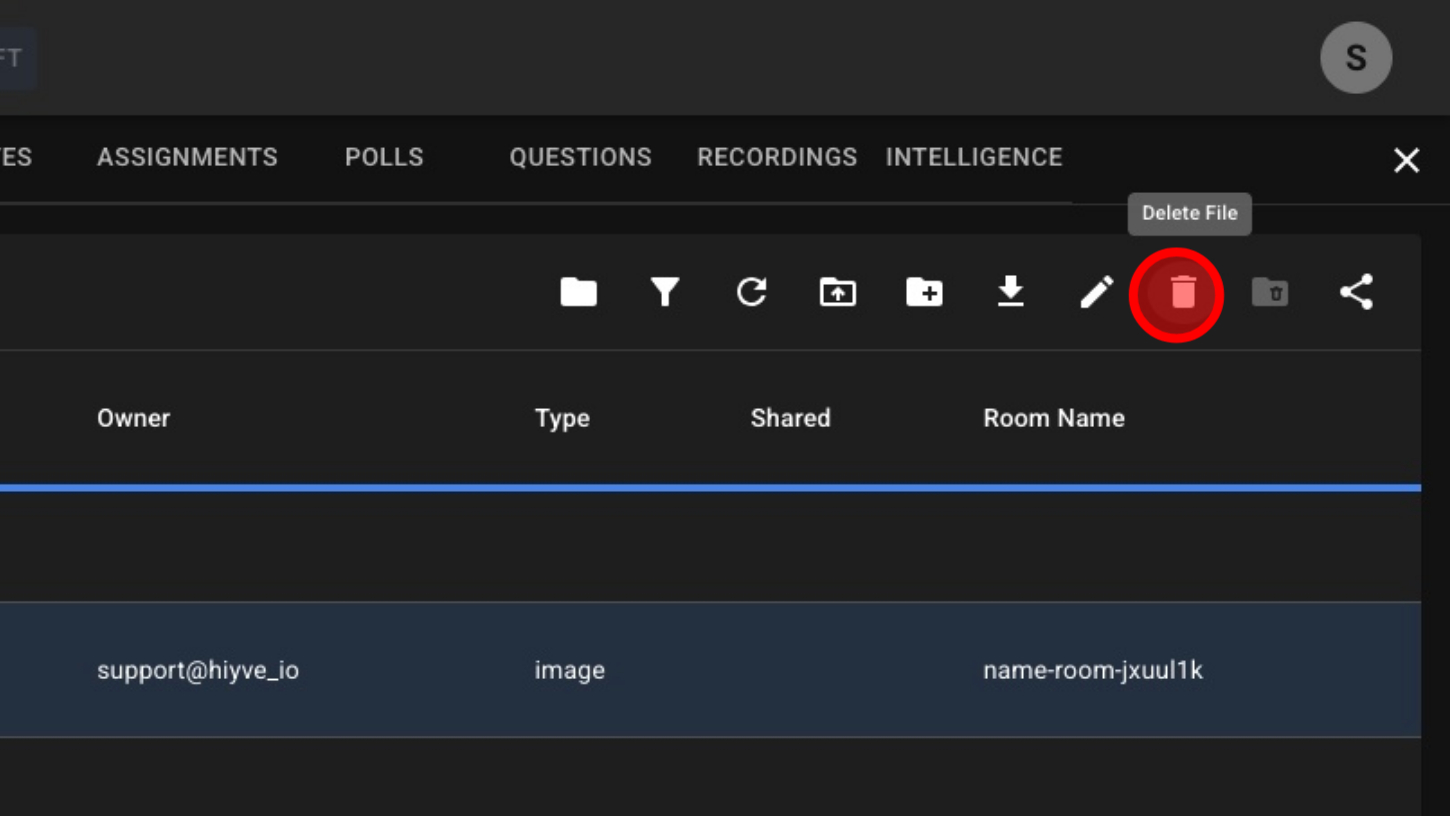Open the POLLS tab

pos(384,157)
